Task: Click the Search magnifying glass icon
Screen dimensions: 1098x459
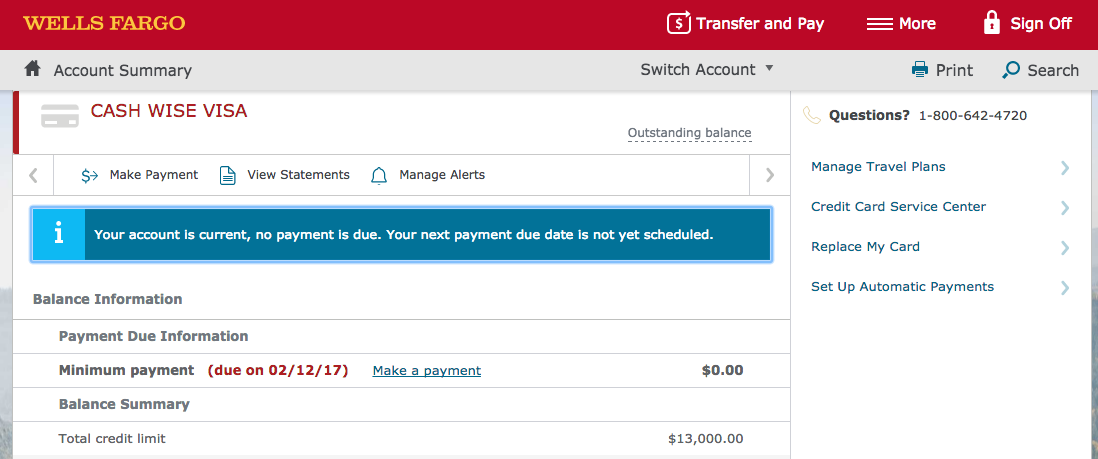Action: (1011, 70)
